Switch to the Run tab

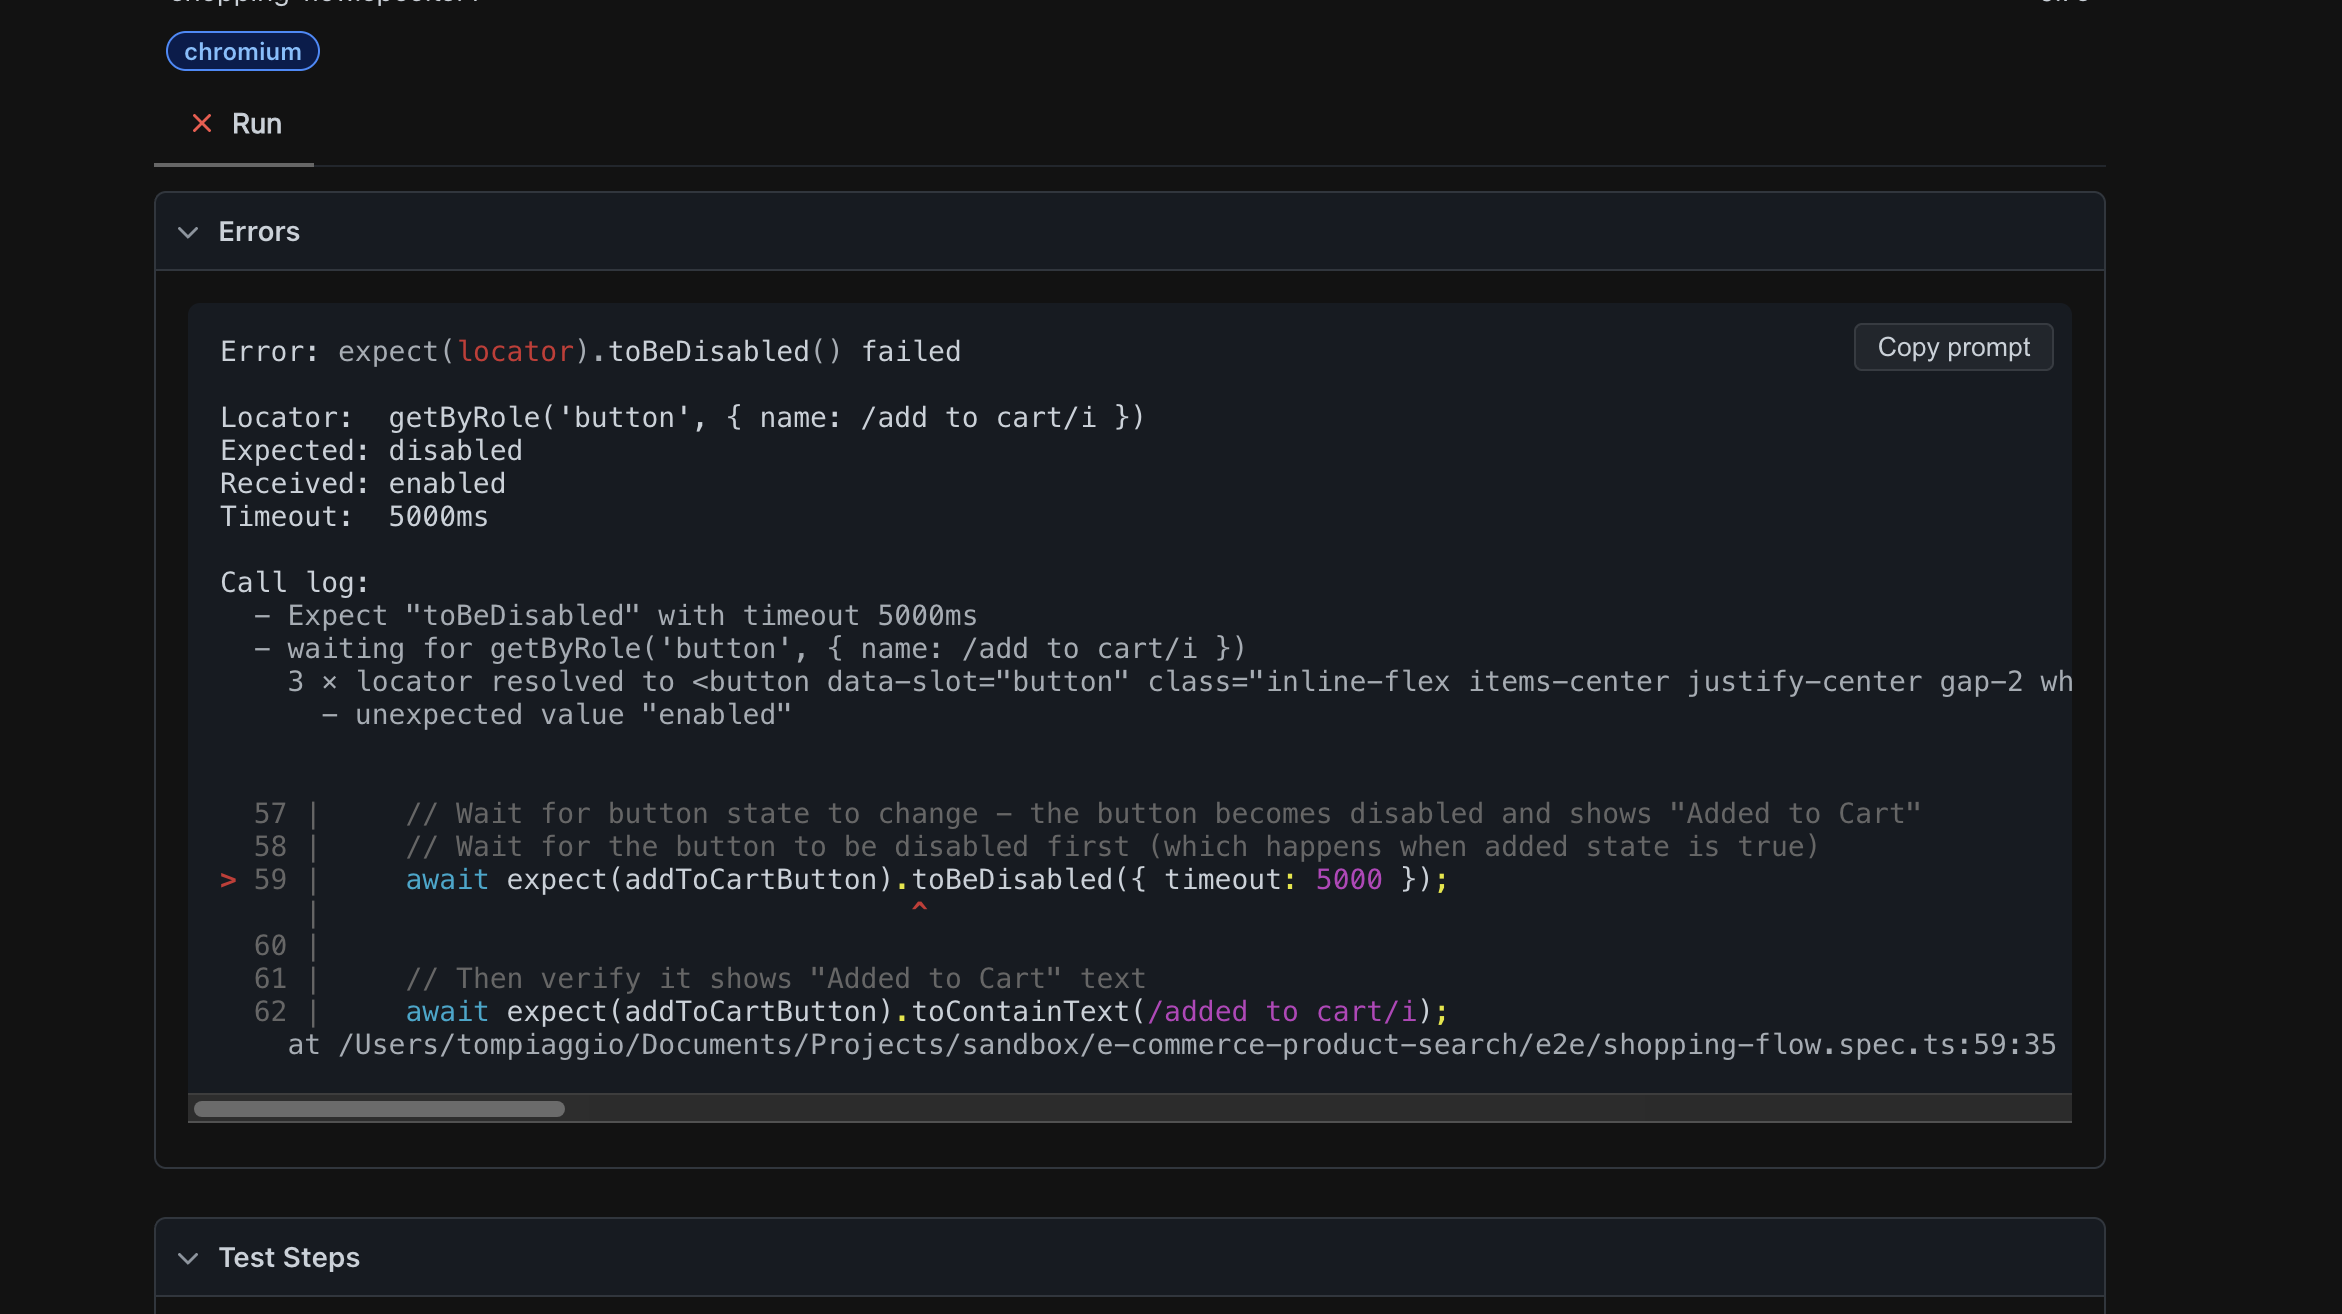pos(256,124)
